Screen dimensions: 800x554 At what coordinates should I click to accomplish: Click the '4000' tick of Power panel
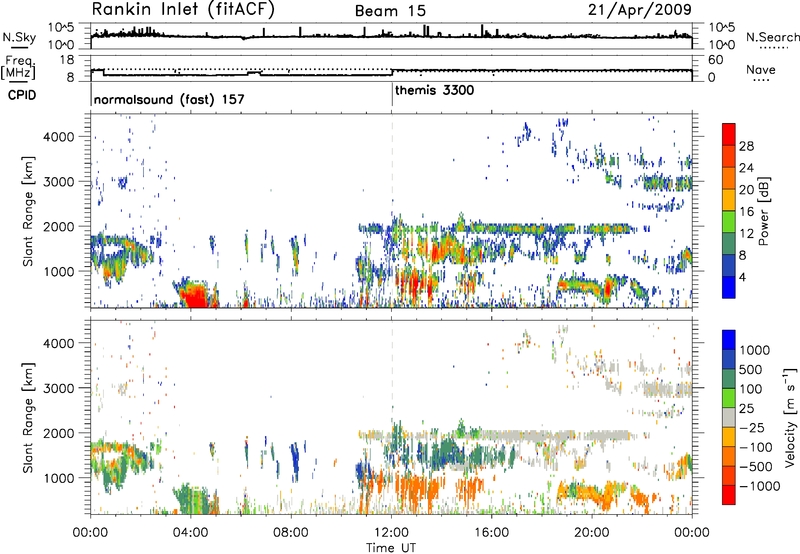[59, 137]
